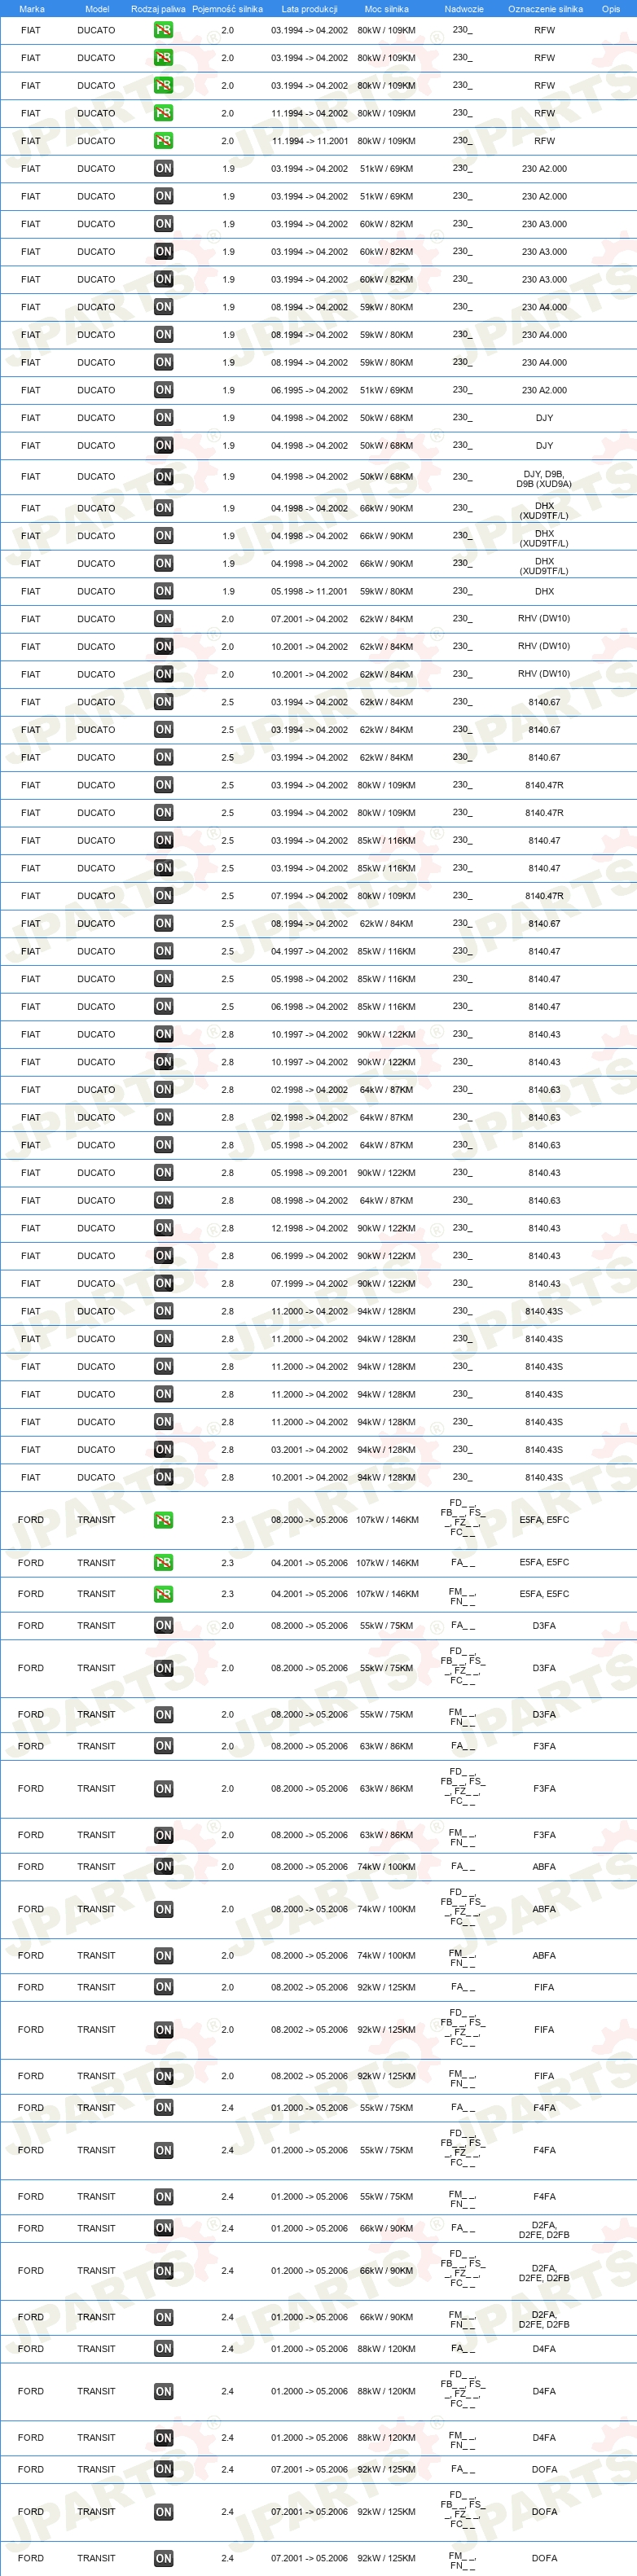637x2576 pixels.
Task: Select the D3FA code in the FM__, FN__ row
Action: [544, 1714]
